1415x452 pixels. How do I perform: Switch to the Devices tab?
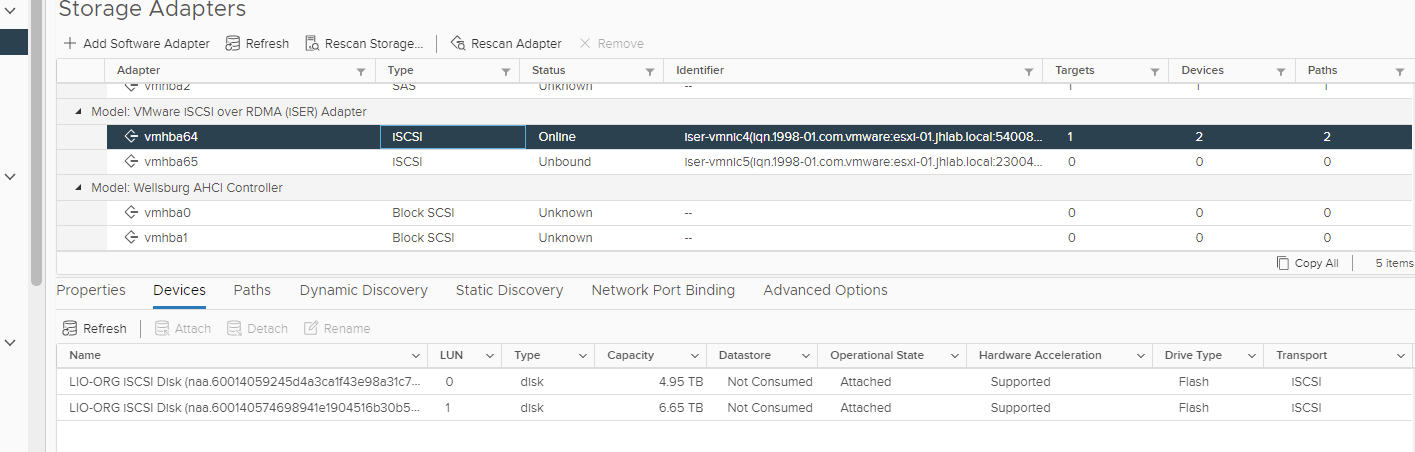(179, 290)
